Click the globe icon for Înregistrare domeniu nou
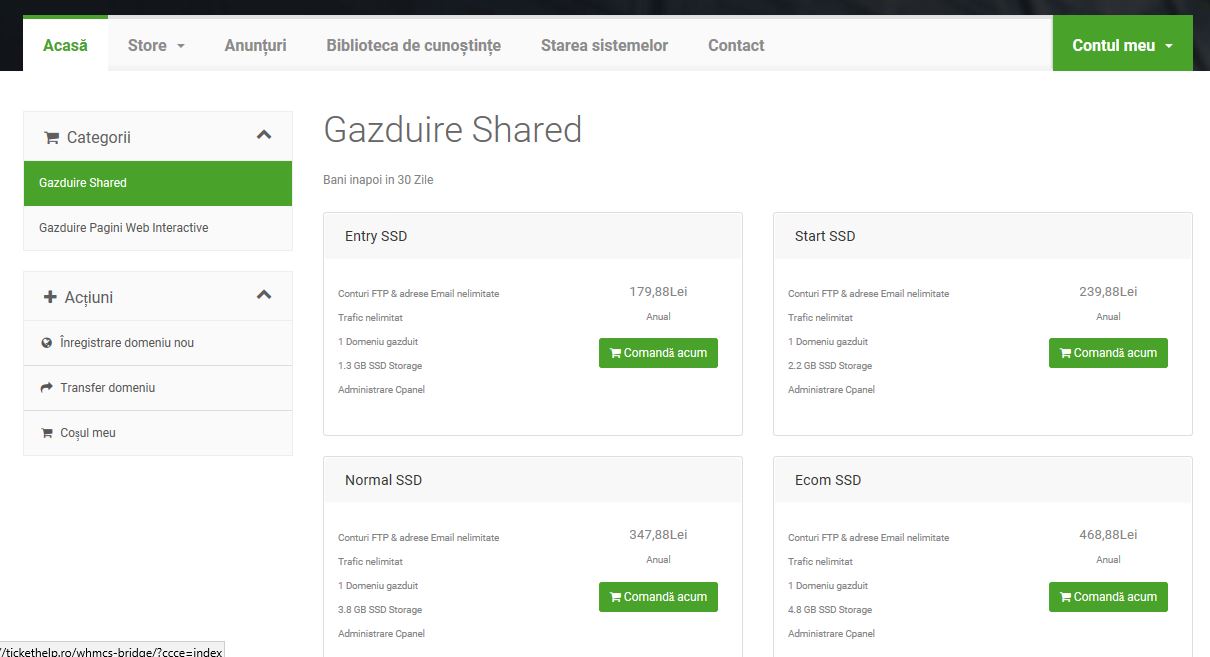The width and height of the screenshot is (1210, 657). [x=46, y=343]
